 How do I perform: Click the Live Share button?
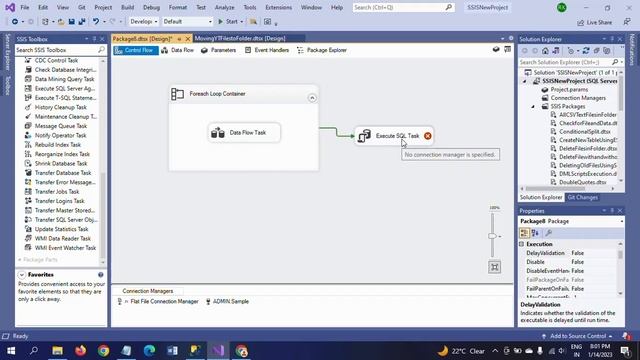coord(594,22)
